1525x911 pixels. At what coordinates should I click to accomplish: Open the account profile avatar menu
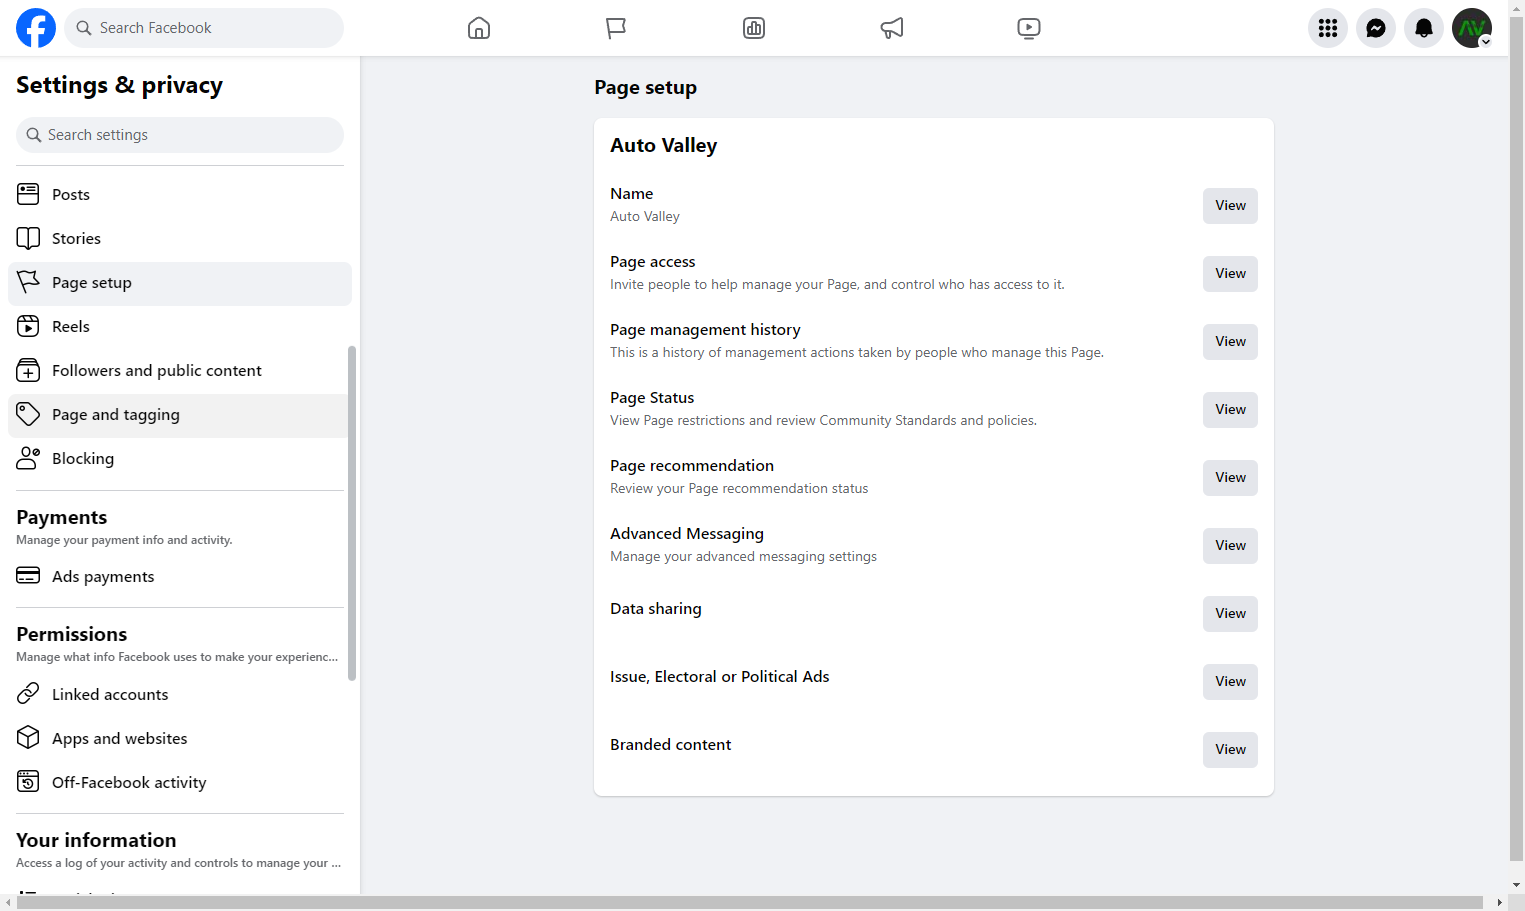pyautogui.click(x=1472, y=28)
